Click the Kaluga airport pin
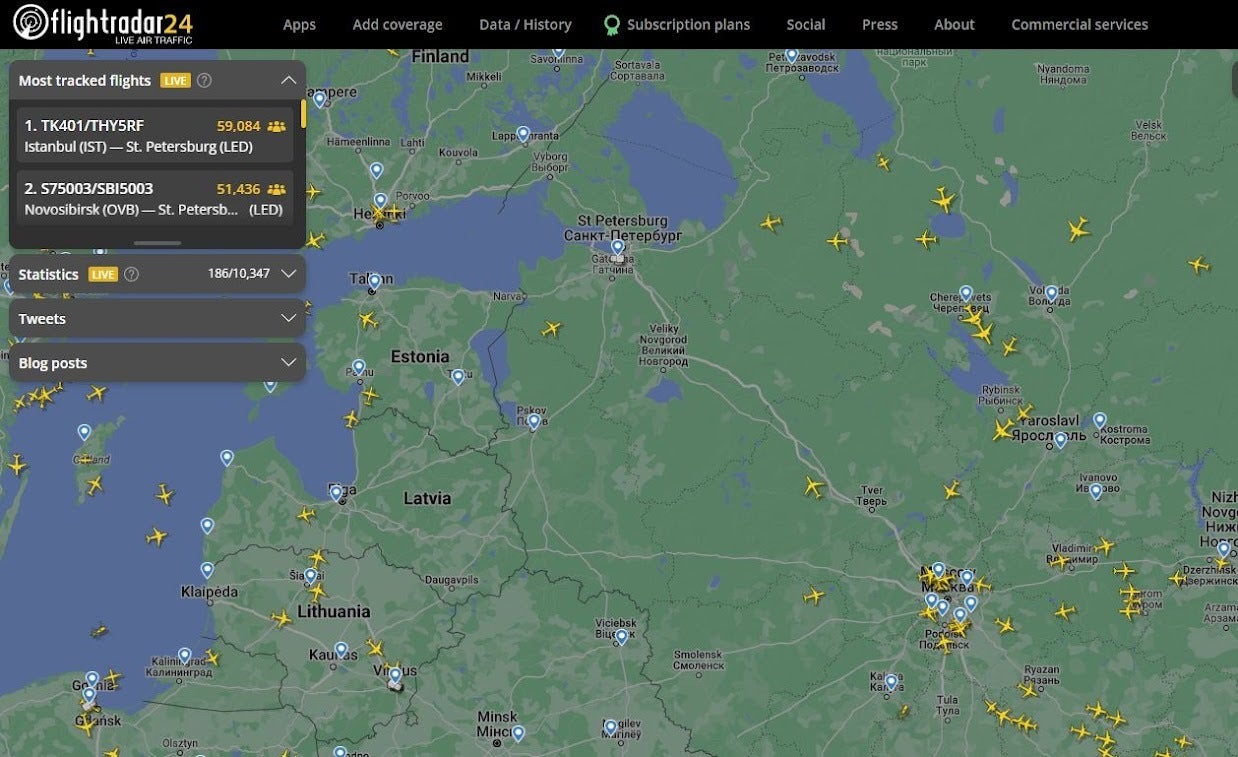 [x=891, y=682]
